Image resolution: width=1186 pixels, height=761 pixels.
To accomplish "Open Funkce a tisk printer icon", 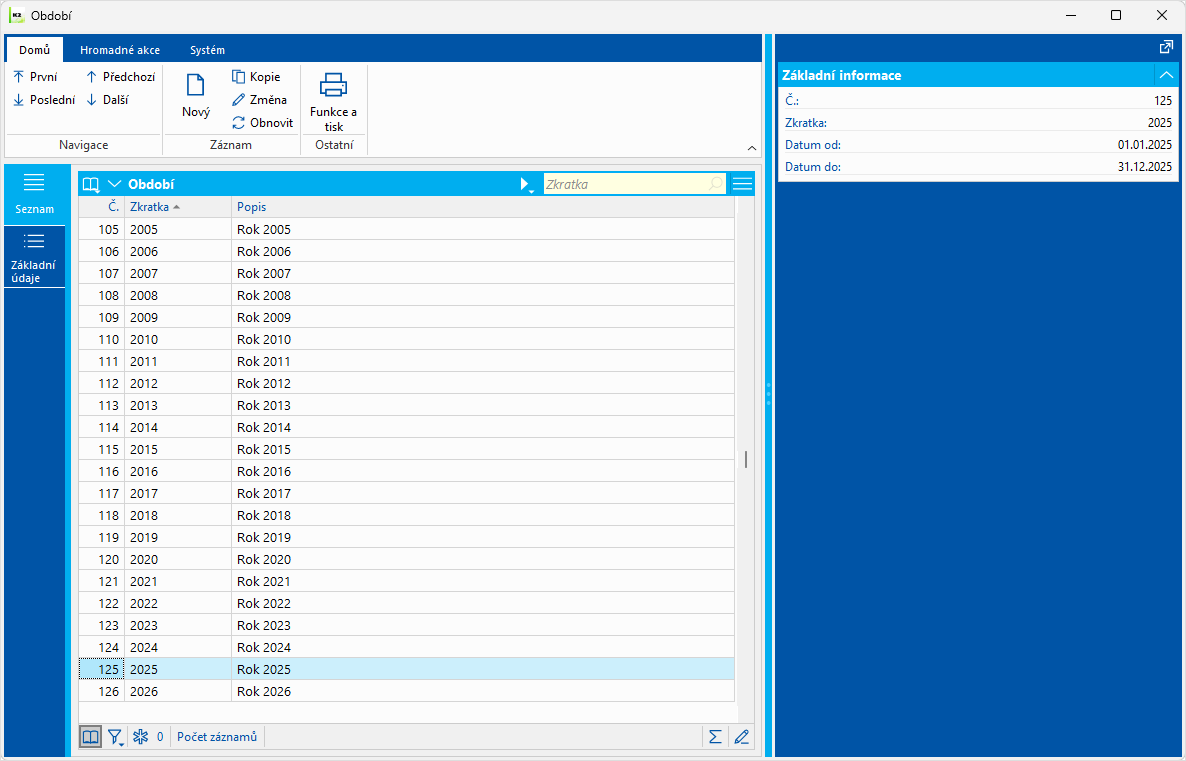I will tap(333, 85).
